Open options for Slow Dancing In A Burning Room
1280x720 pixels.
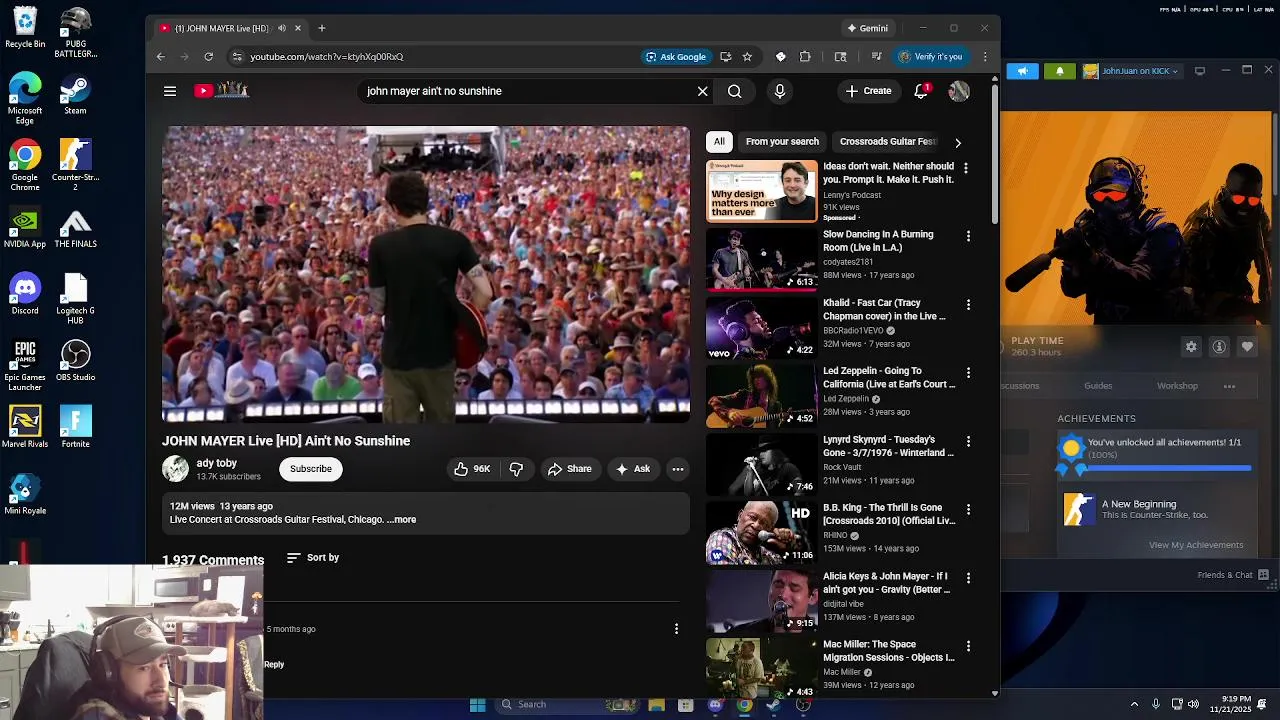(x=968, y=237)
